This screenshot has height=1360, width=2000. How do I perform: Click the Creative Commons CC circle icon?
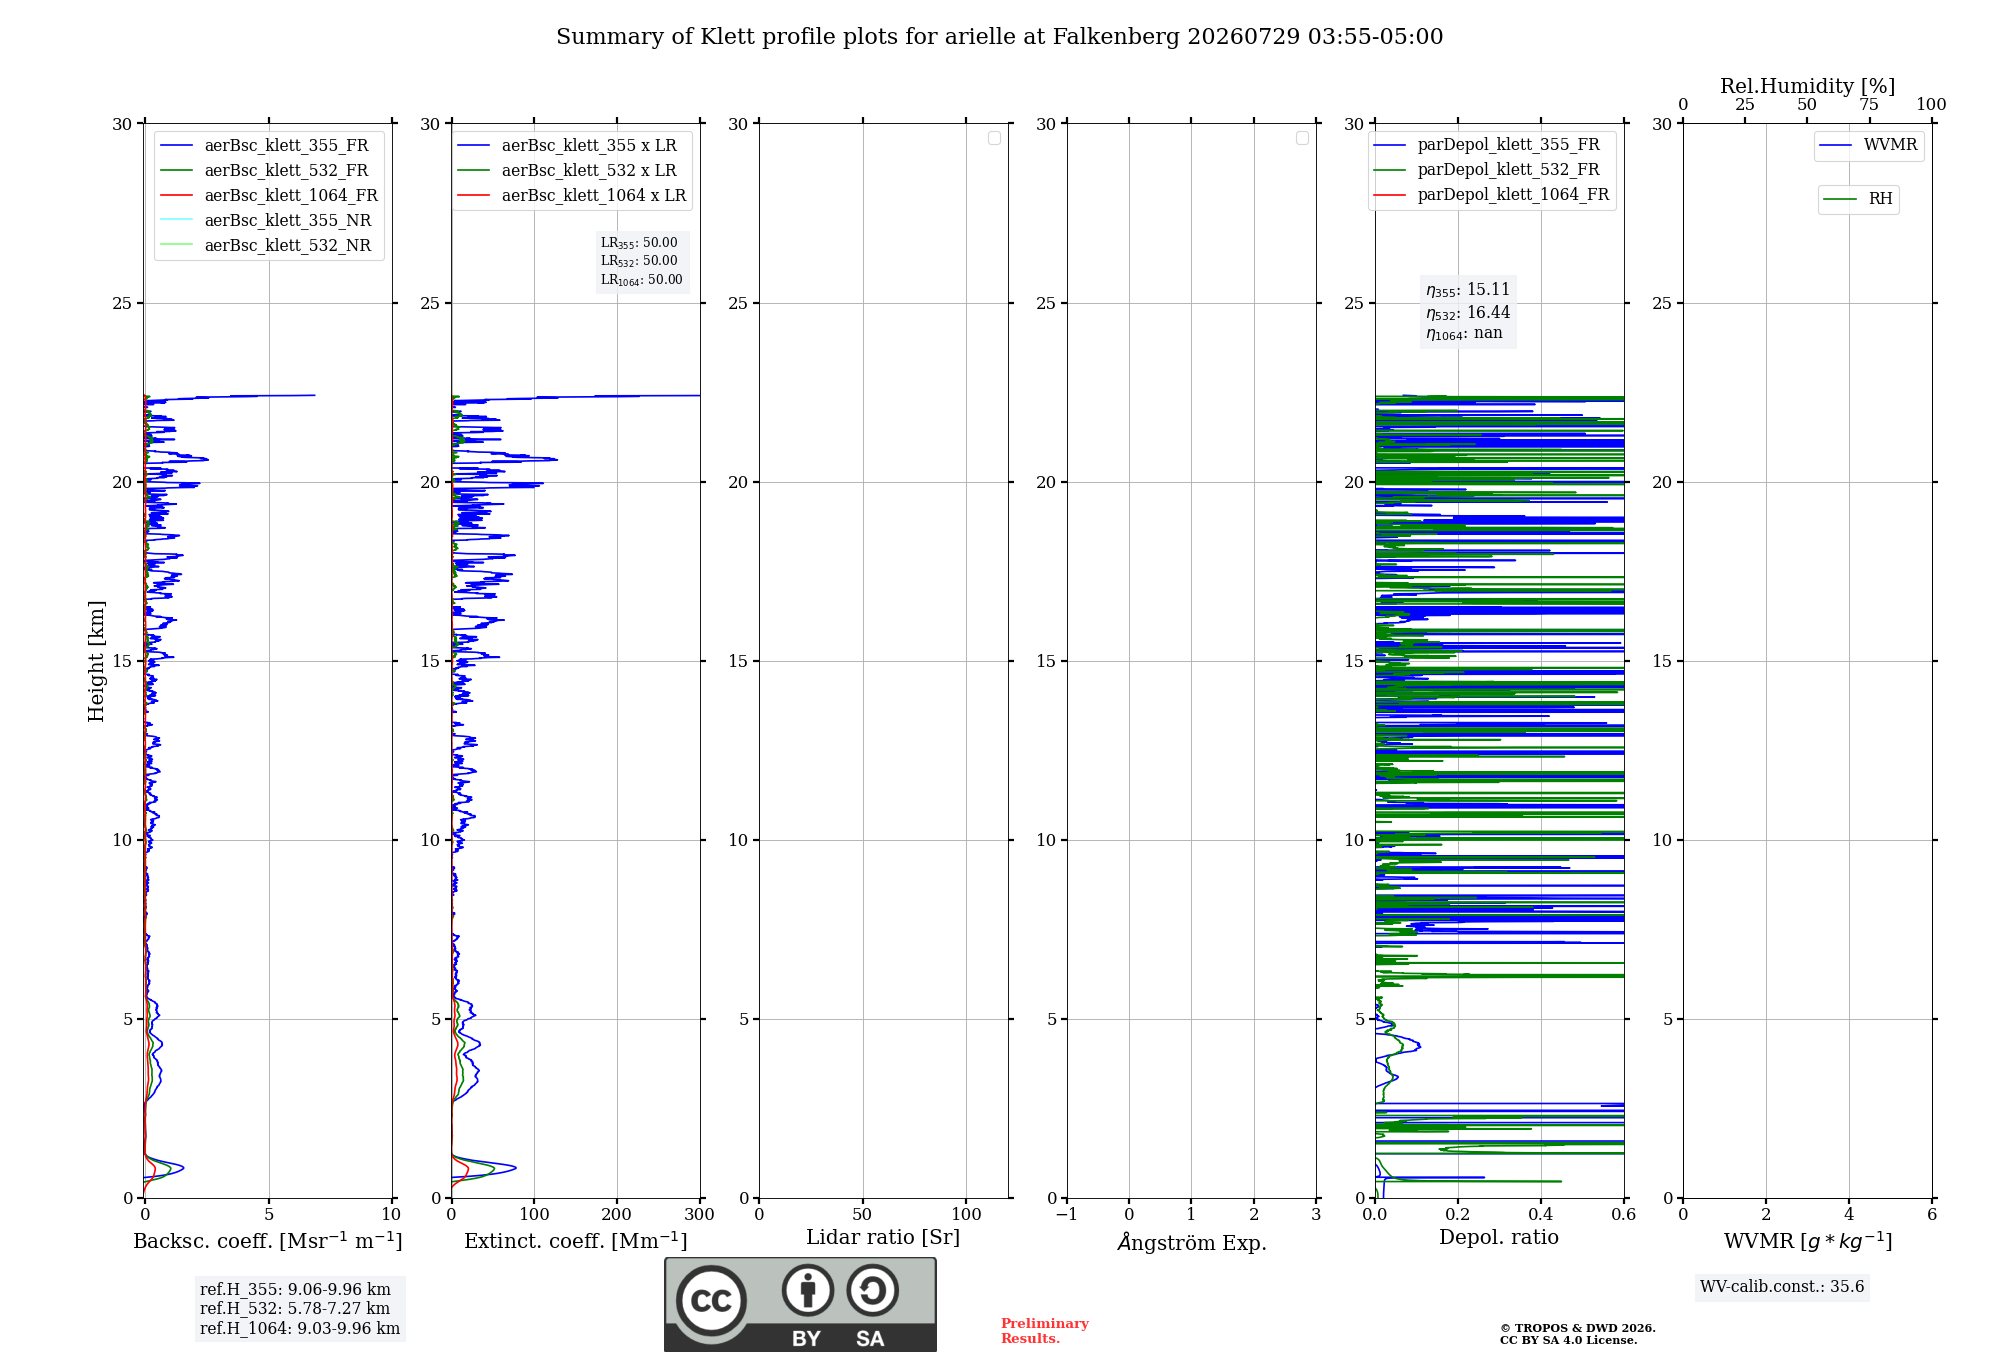(712, 1301)
